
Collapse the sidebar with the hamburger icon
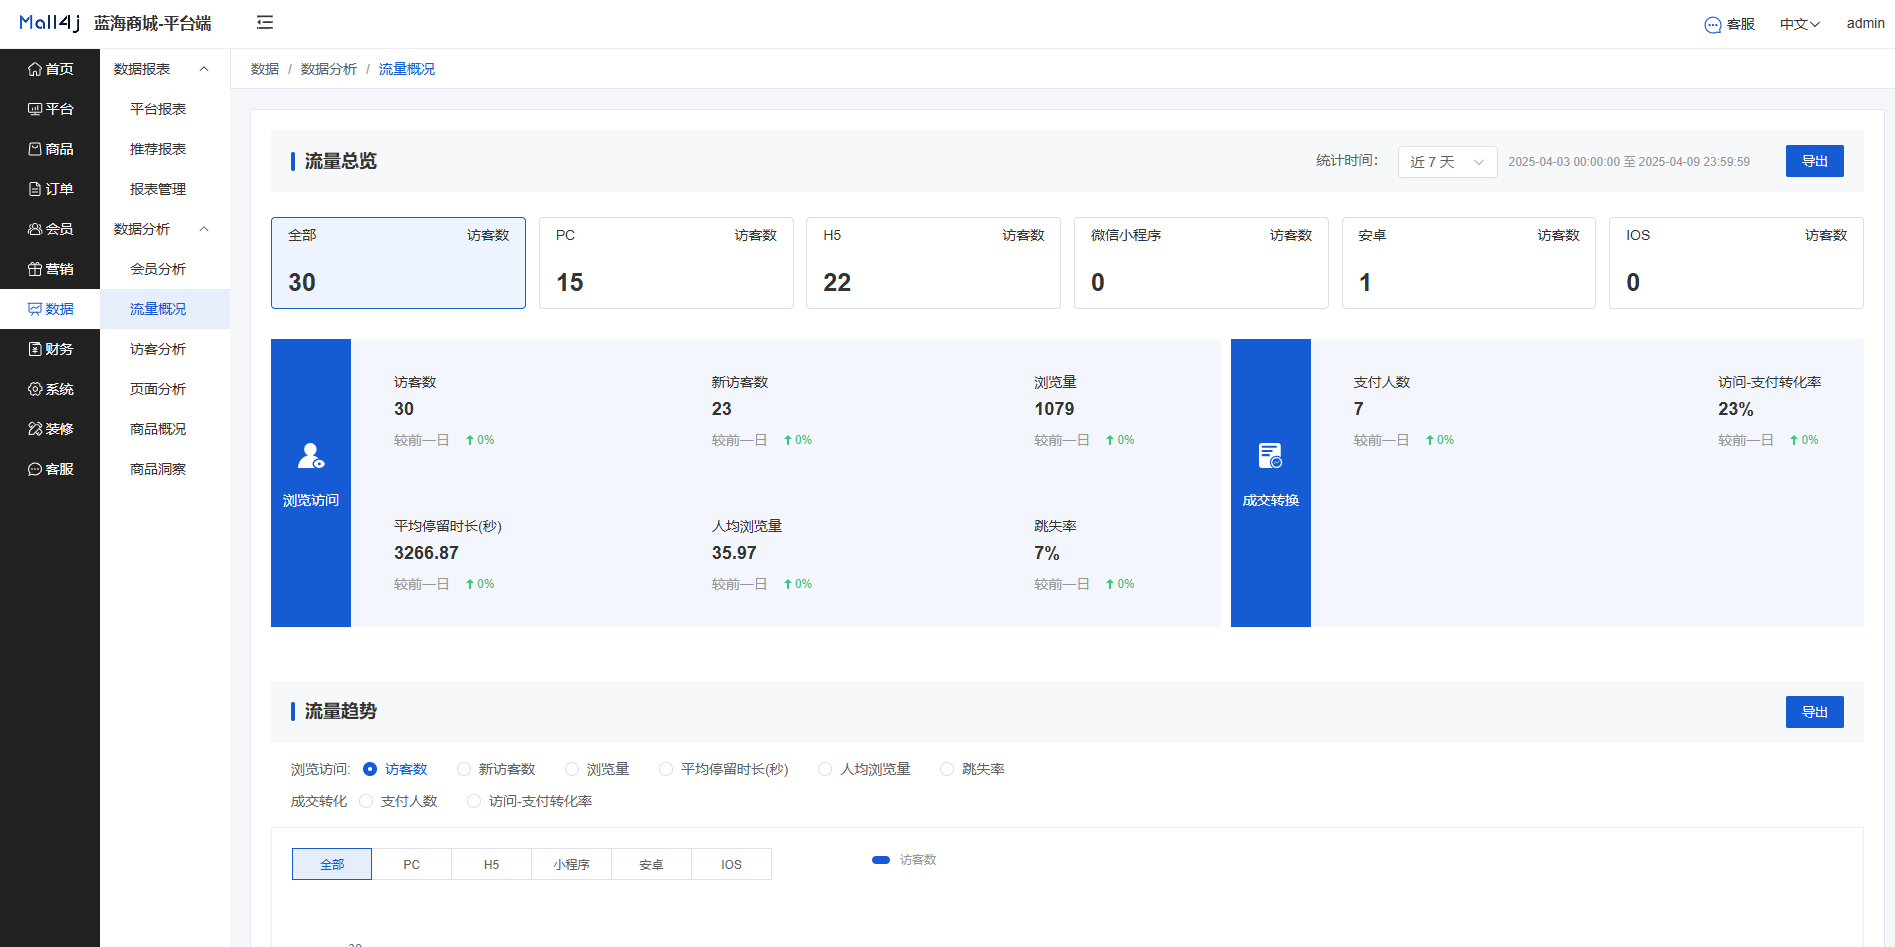tap(265, 22)
